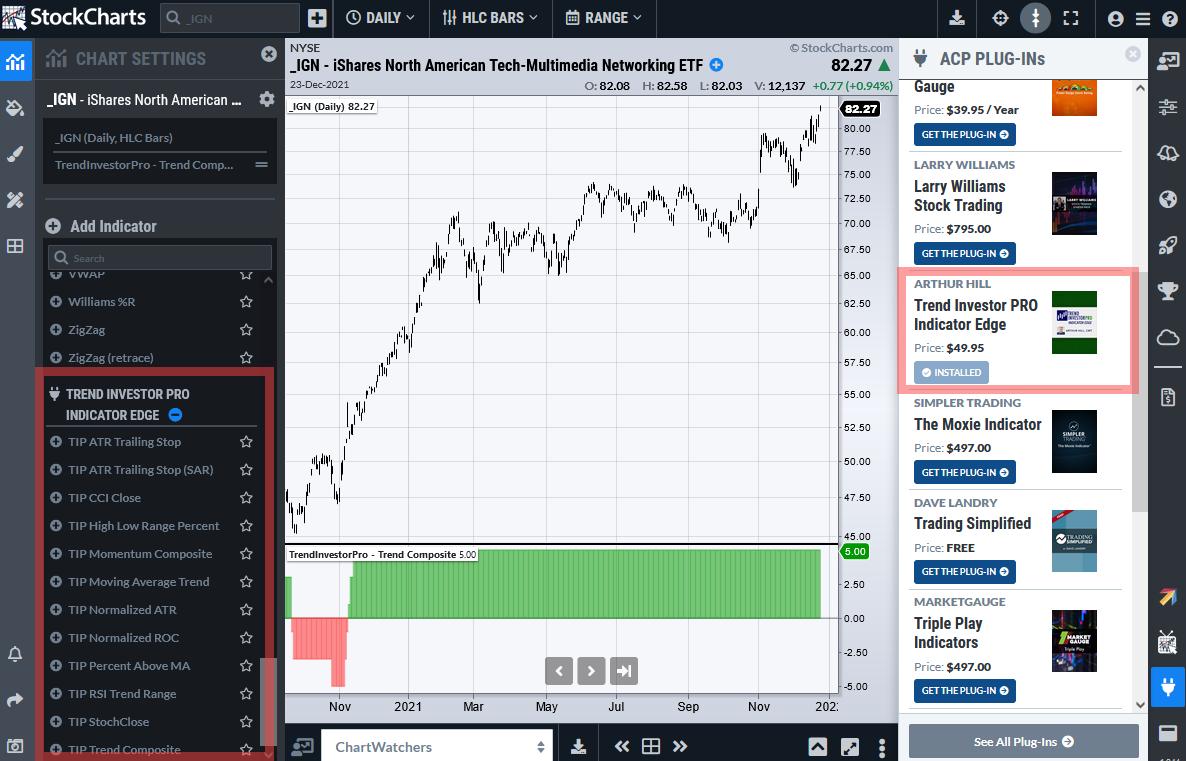1186x761 pixels.
Task: Click the download chart icon in top toolbar
Action: (957, 18)
